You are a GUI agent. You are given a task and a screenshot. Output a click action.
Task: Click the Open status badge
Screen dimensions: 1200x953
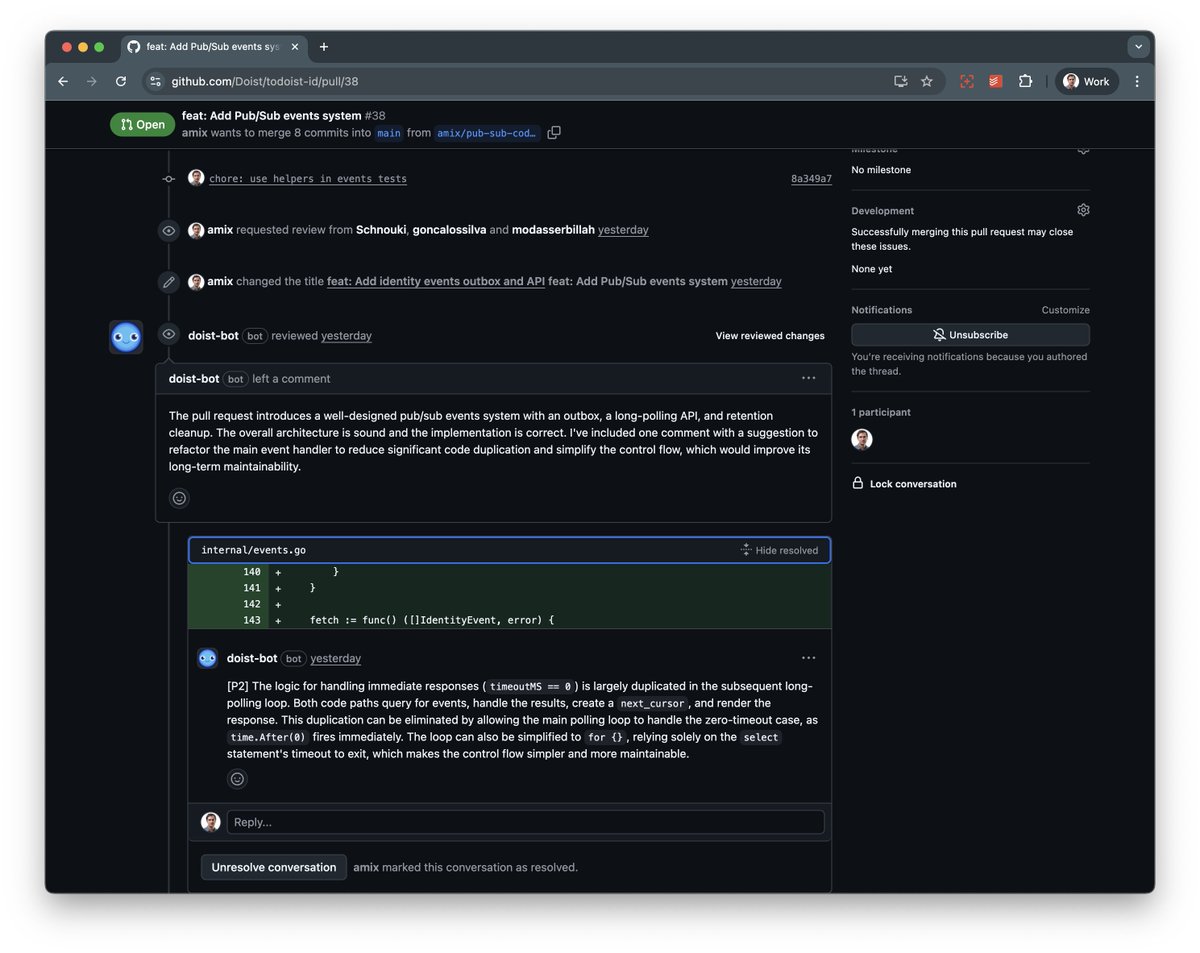[142, 125]
